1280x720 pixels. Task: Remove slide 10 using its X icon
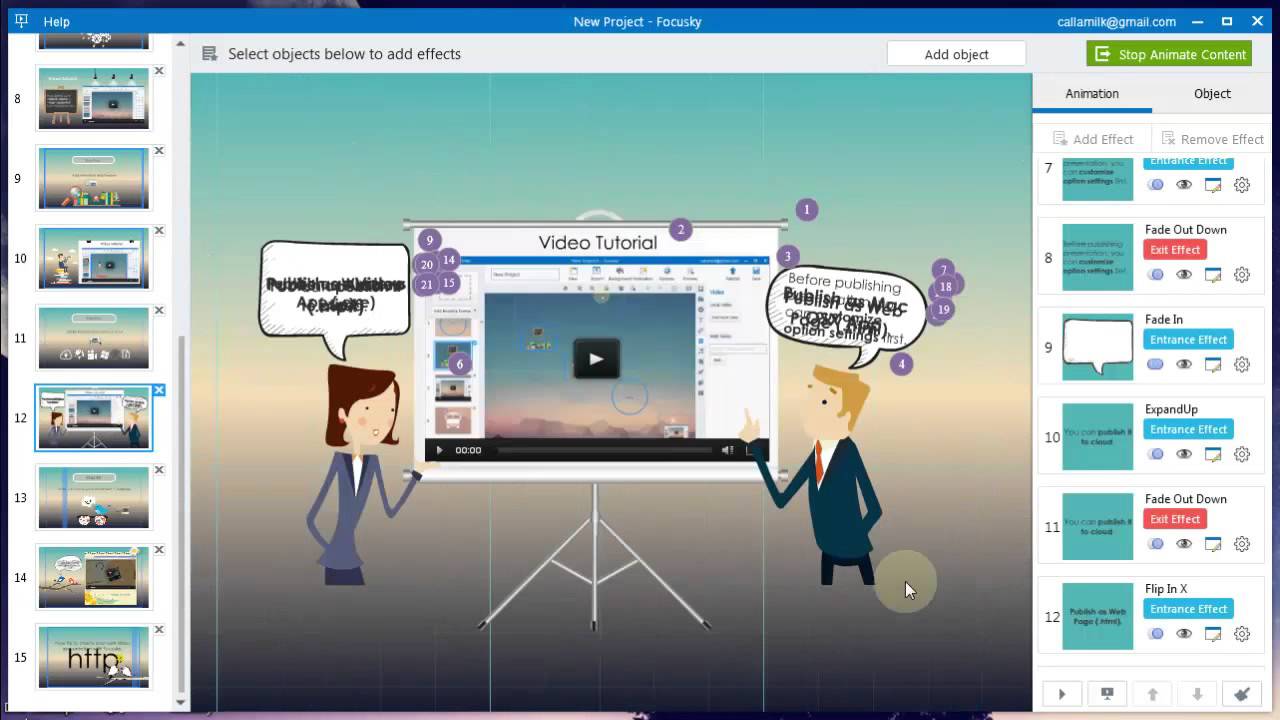click(159, 231)
